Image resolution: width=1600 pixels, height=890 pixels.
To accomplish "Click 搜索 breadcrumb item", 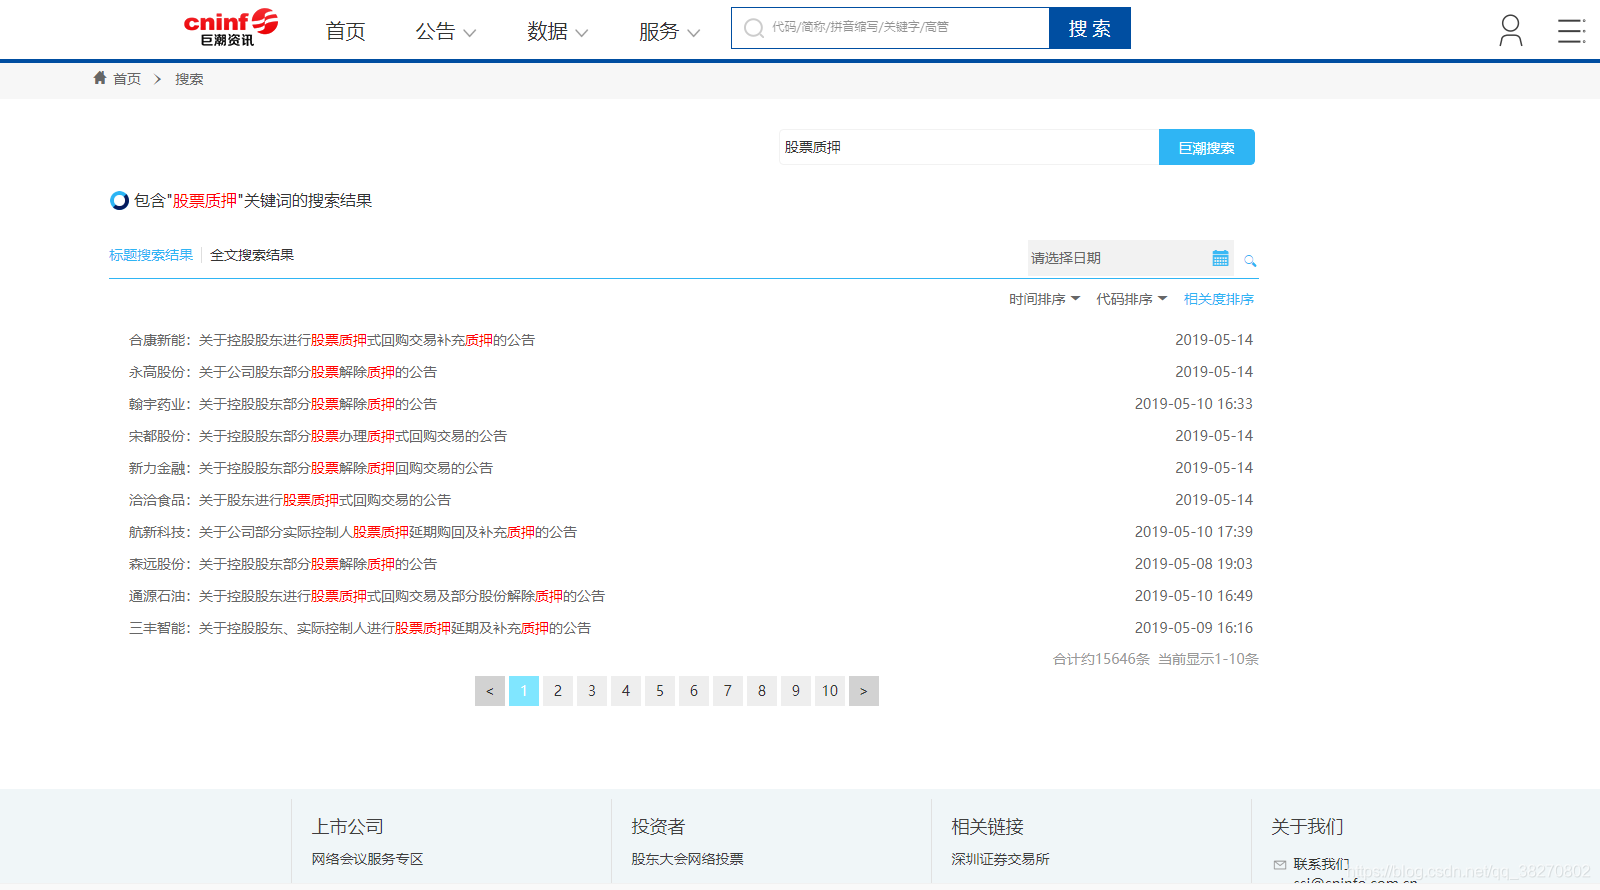I will [189, 79].
